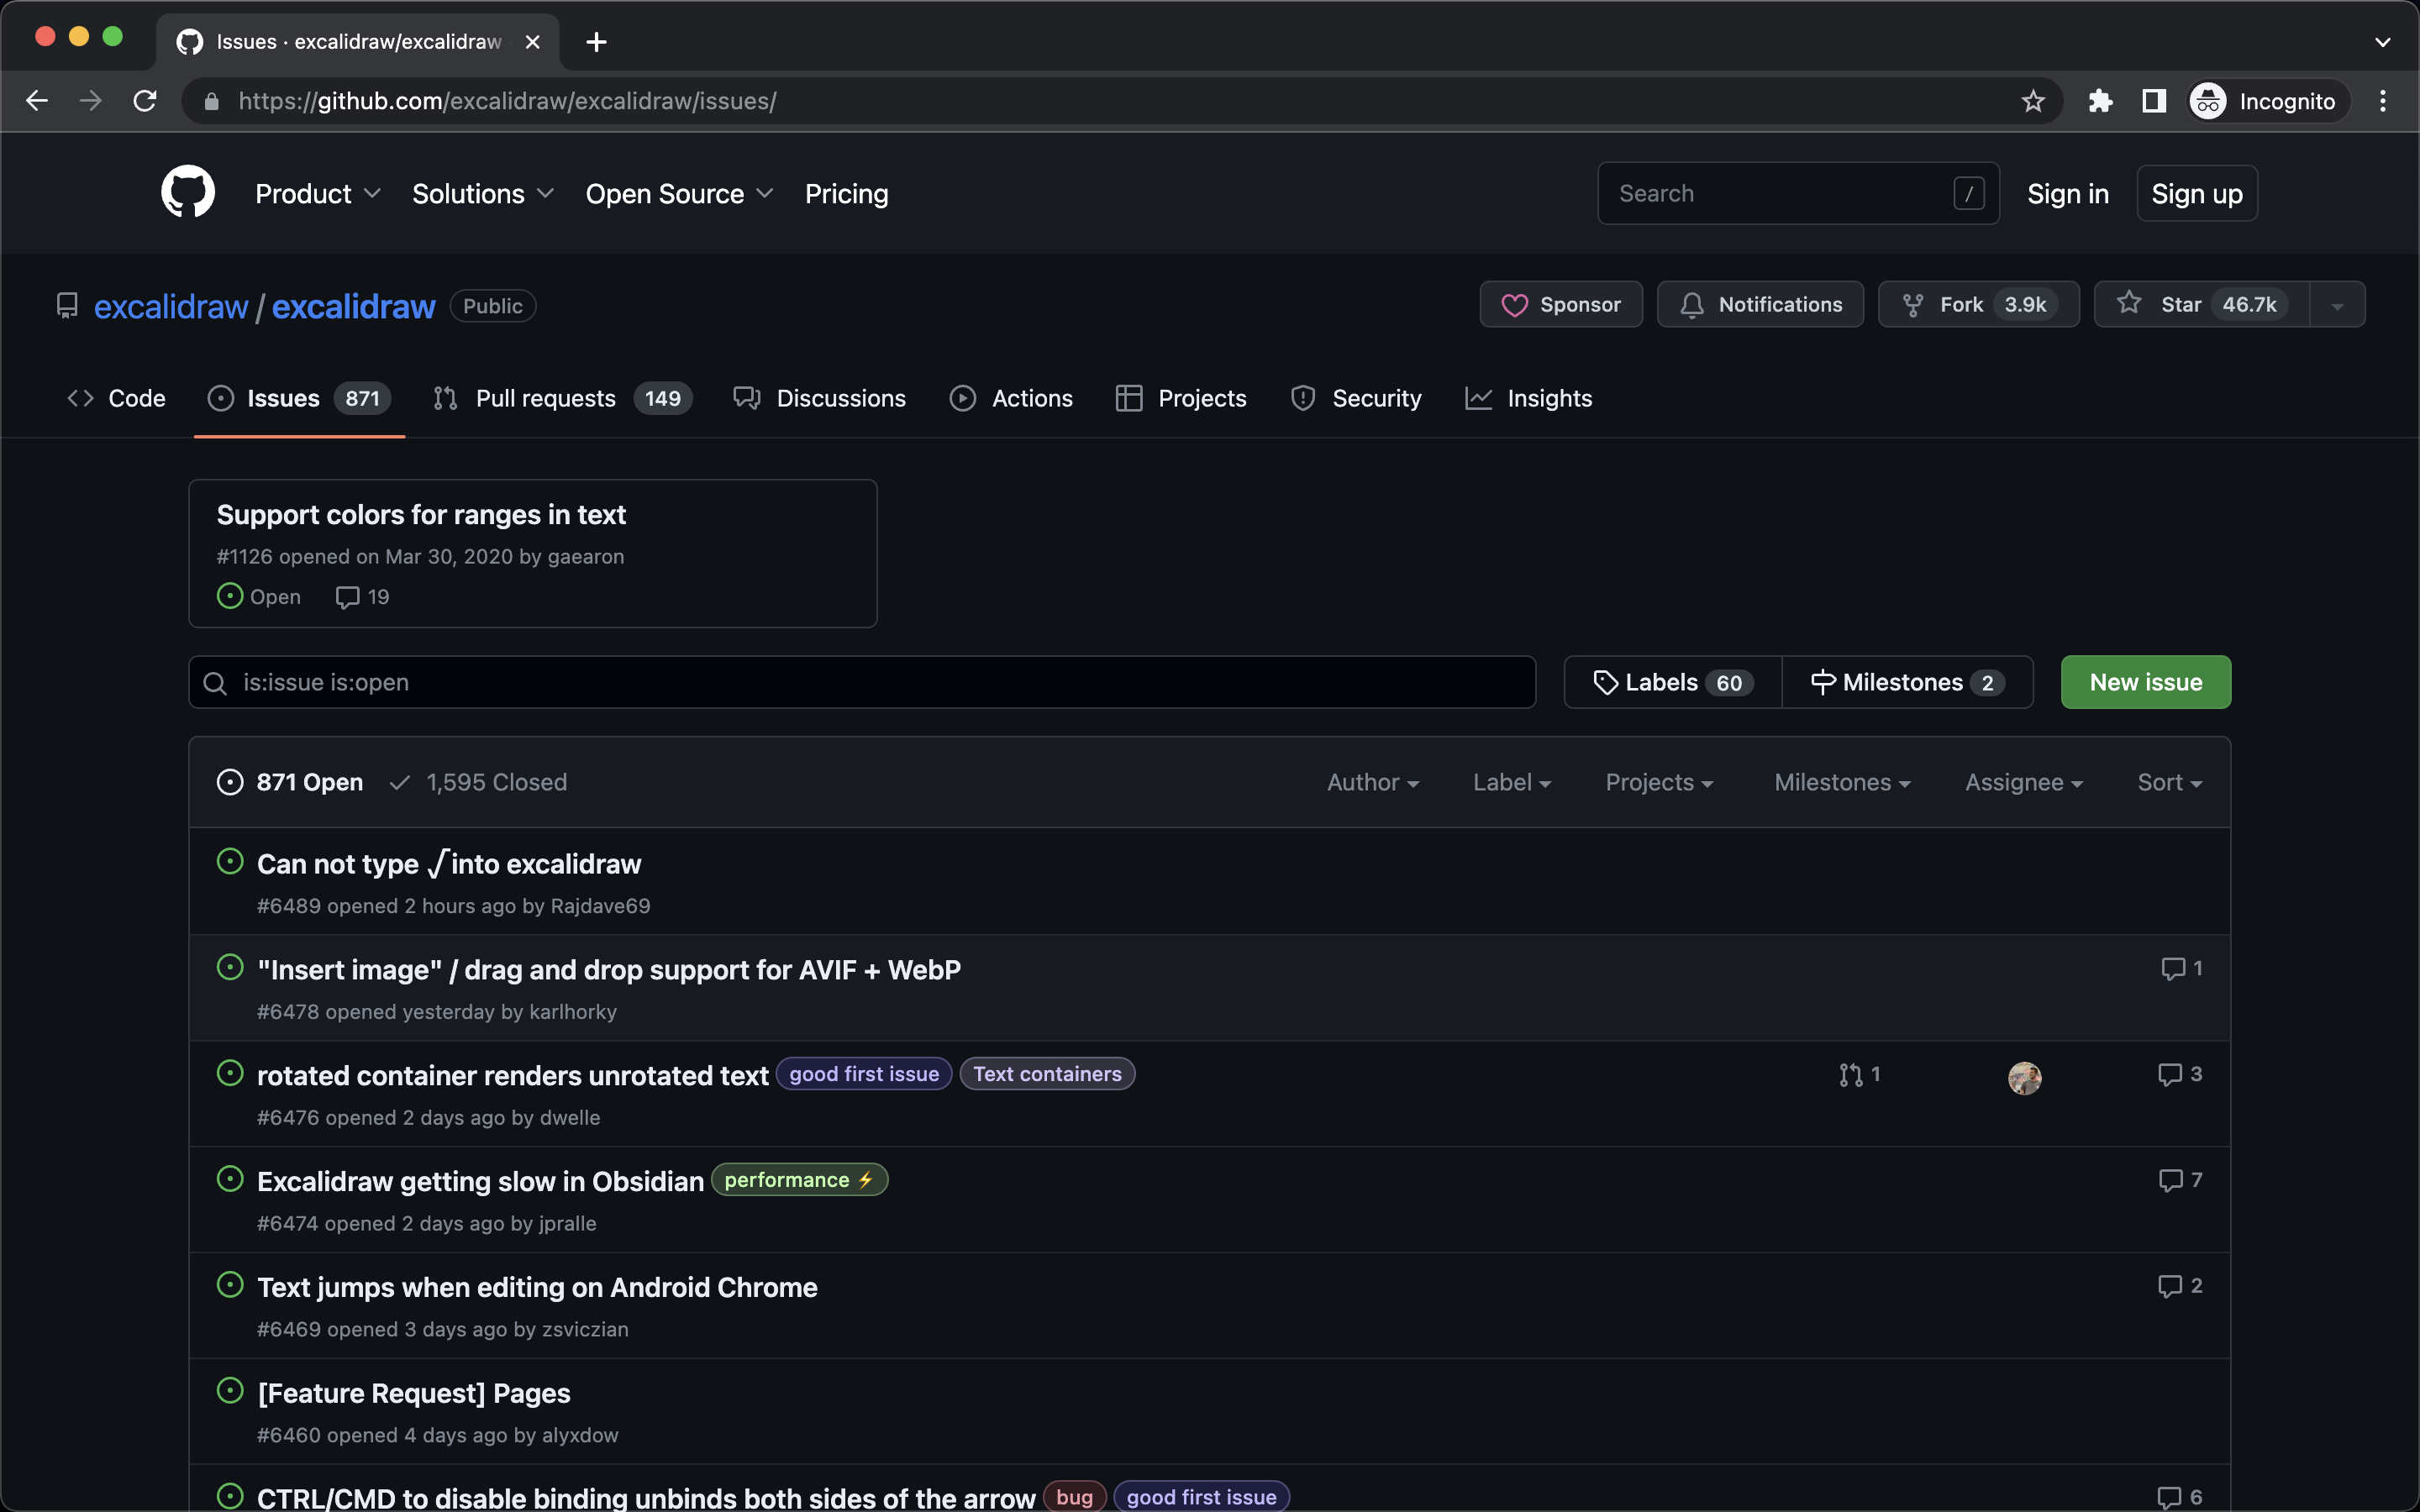This screenshot has height=1512, width=2420.
Task: Click the Text containers label
Action: pyautogui.click(x=1047, y=1074)
